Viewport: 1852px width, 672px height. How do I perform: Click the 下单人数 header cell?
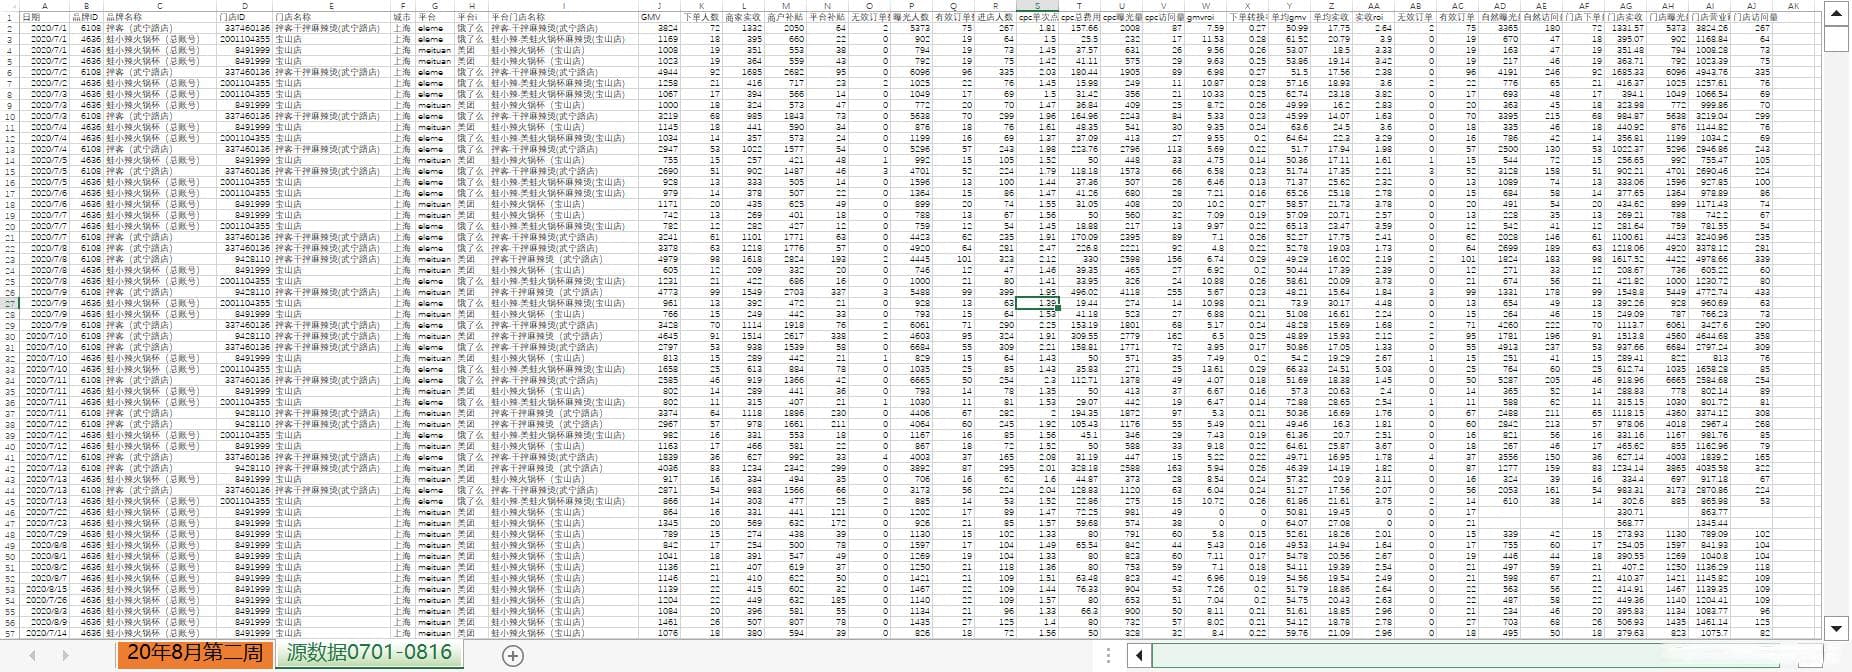pos(701,17)
